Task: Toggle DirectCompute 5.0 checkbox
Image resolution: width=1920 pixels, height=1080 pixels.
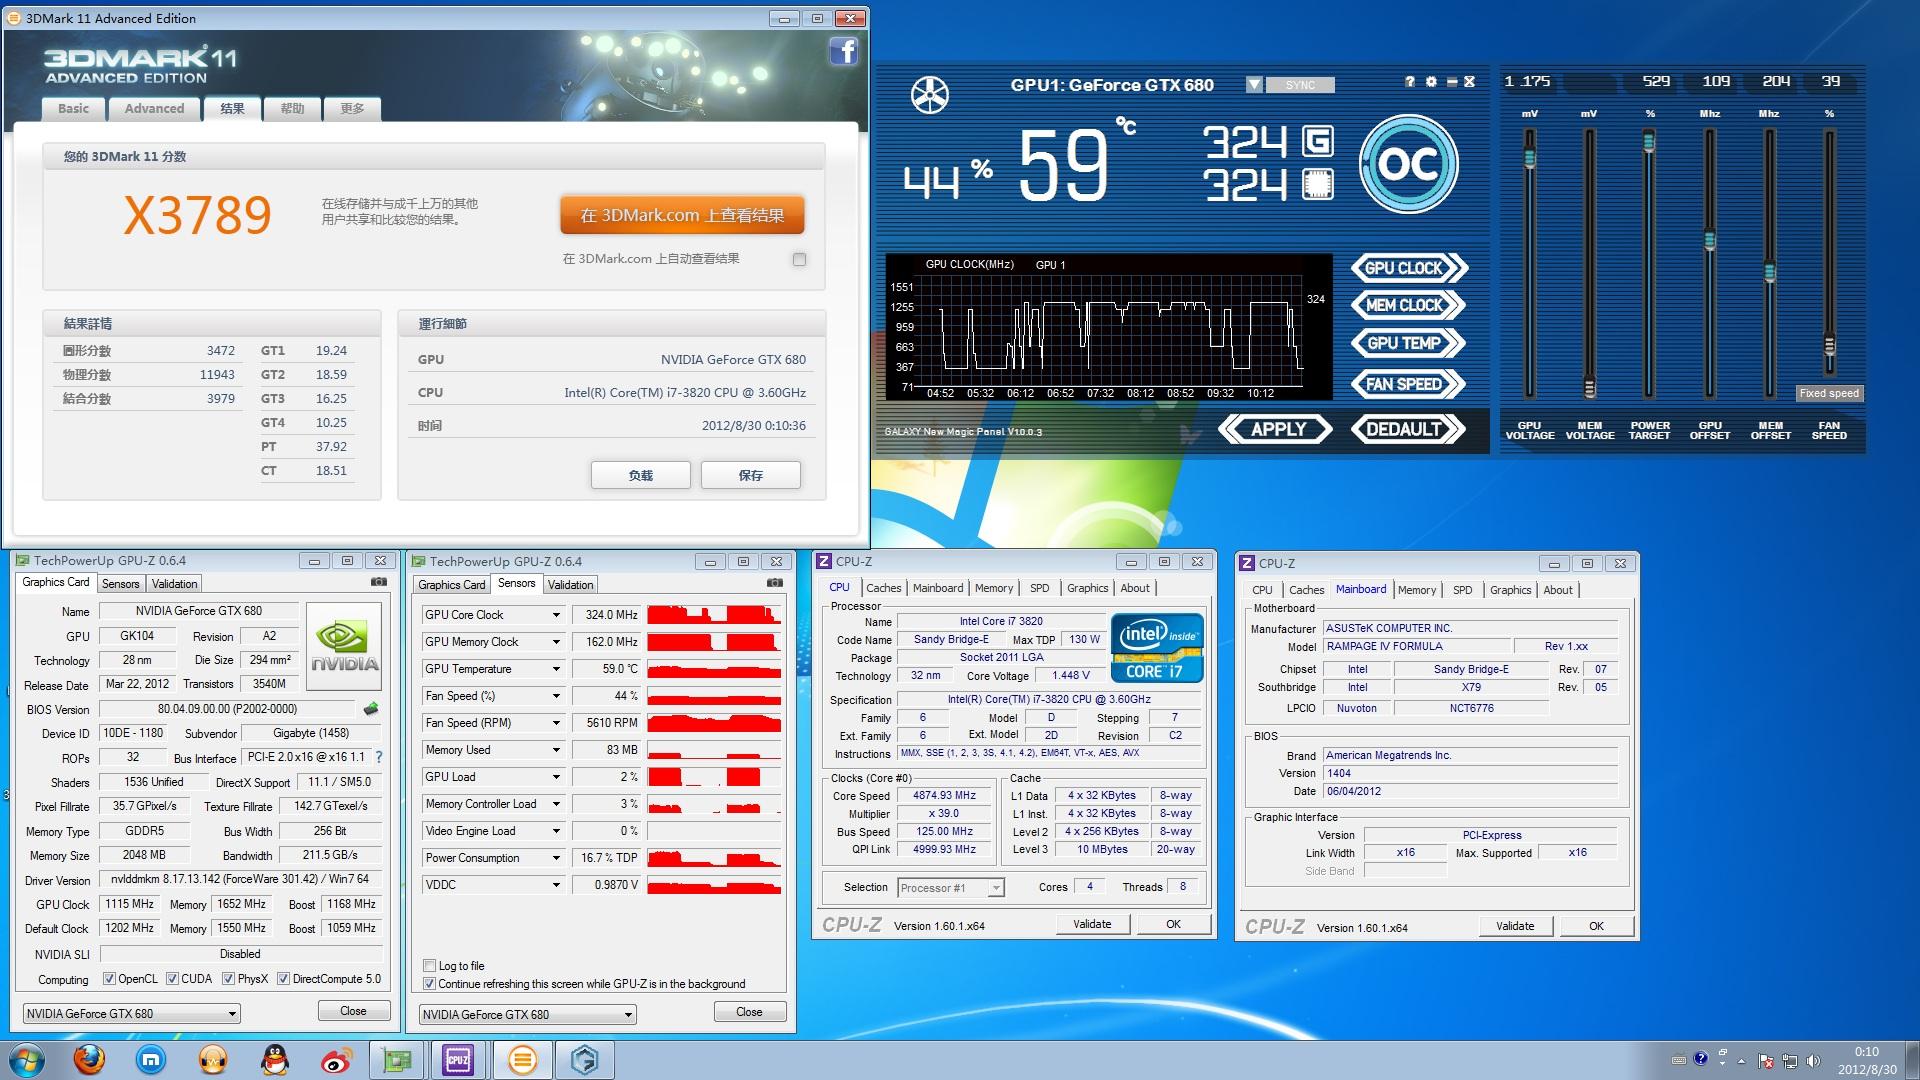Action: tap(284, 979)
